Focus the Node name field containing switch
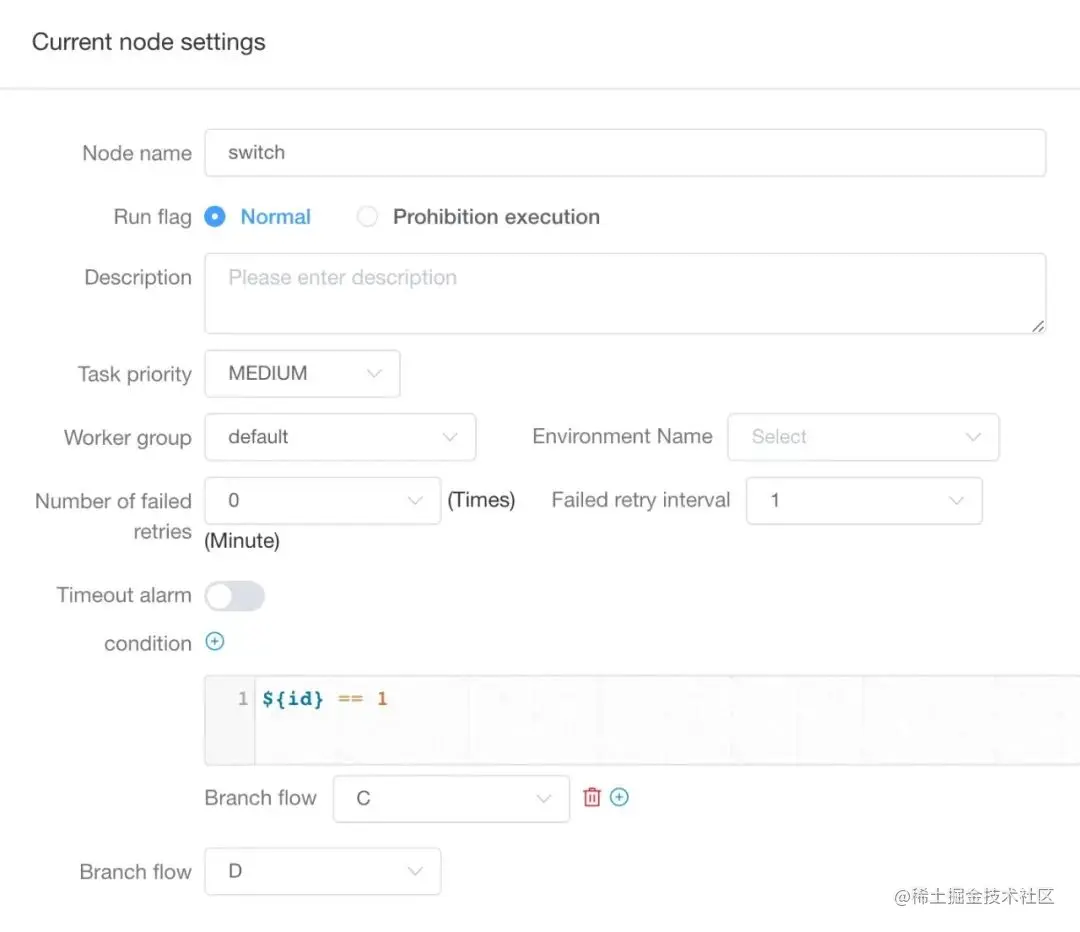The image size is (1080, 932). 625,152
